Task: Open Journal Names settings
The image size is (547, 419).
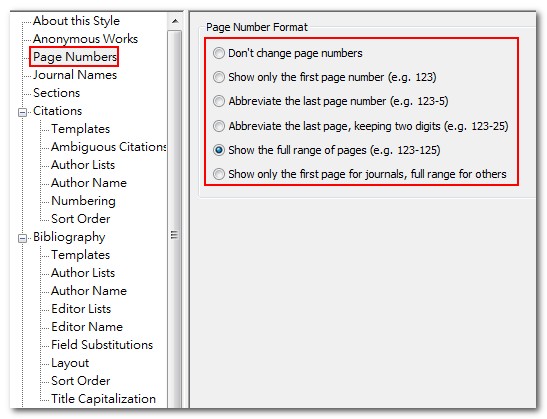Action: 75,75
